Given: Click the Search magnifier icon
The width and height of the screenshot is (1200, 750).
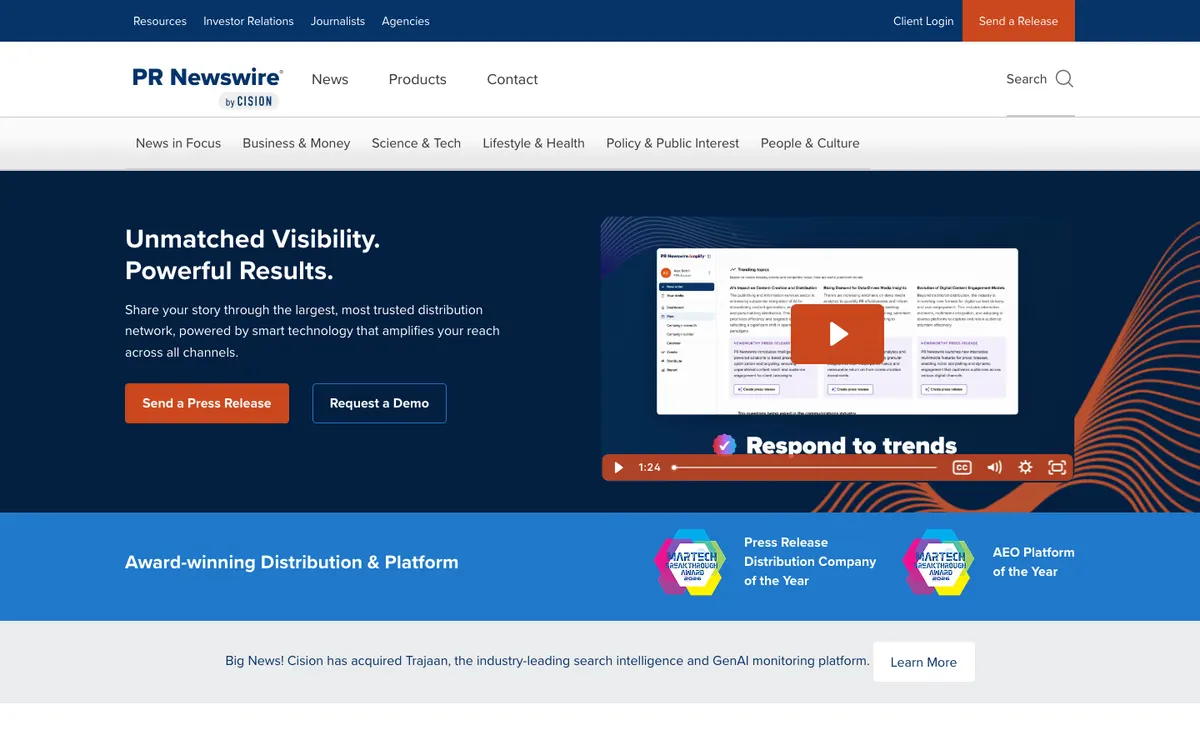Looking at the screenshot, I should pyautogui.click(x=1064, y=79).
